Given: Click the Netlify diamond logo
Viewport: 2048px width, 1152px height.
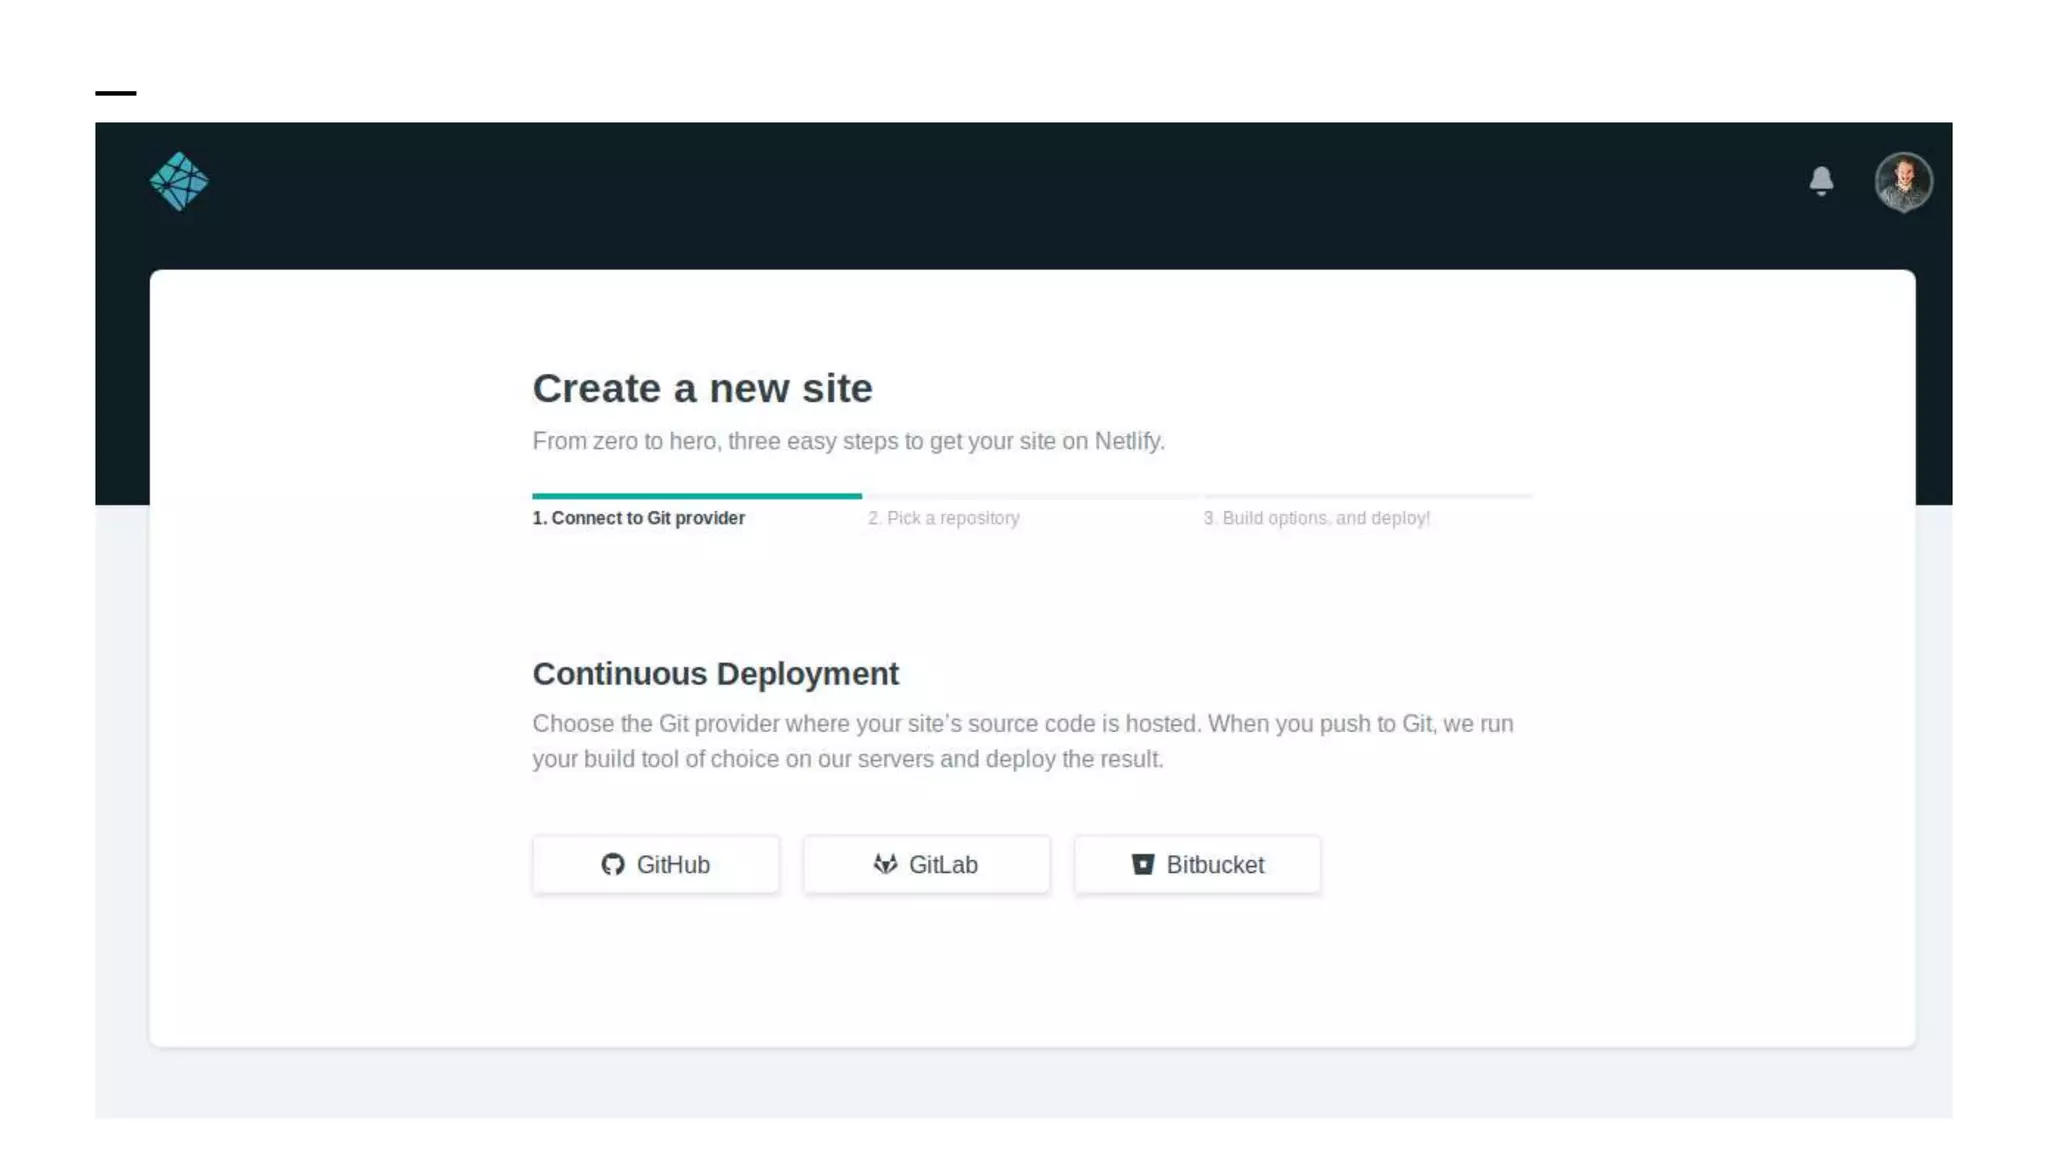Looking at the screenshot, I should (179, 181).
